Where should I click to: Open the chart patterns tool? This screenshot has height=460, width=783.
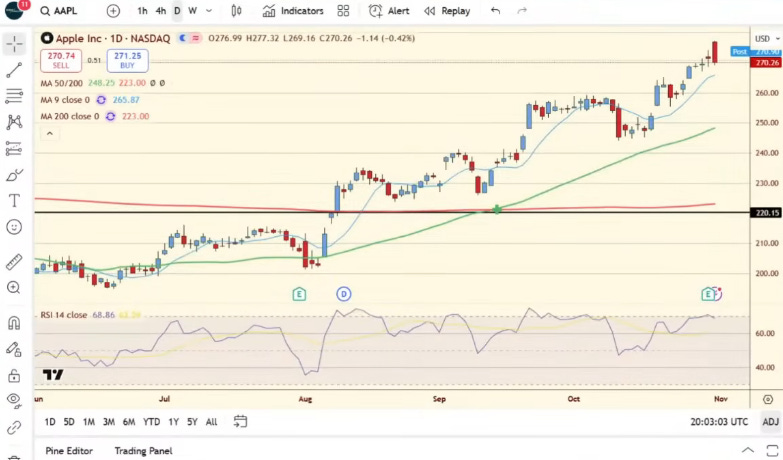click(14, 122)
